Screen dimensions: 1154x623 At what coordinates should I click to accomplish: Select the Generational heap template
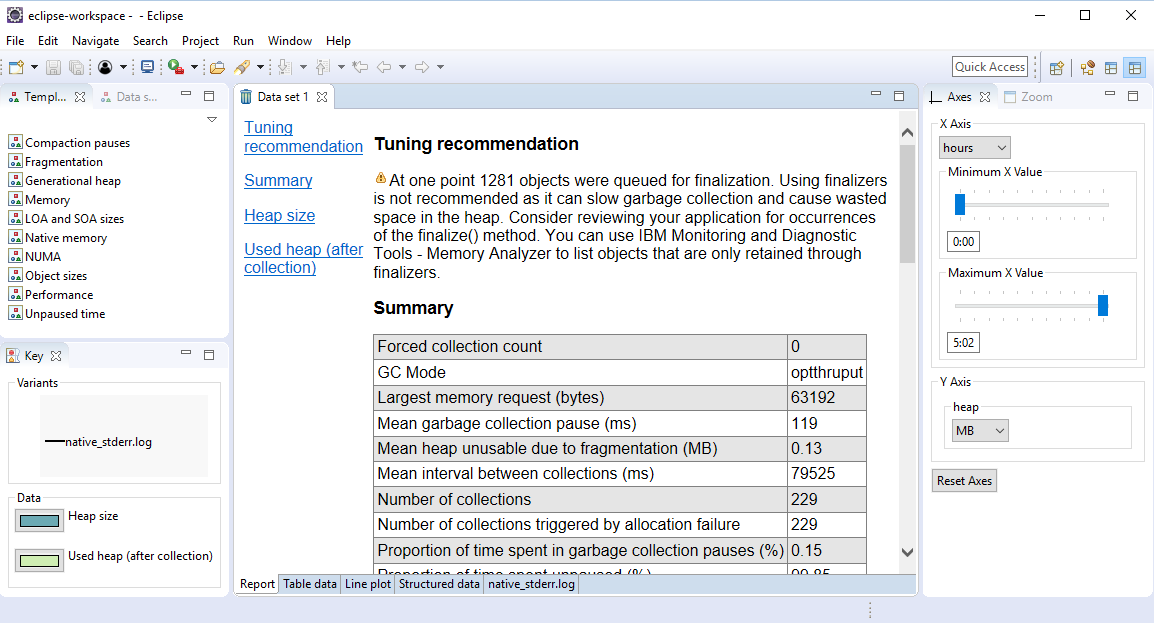tap(65, 181)
